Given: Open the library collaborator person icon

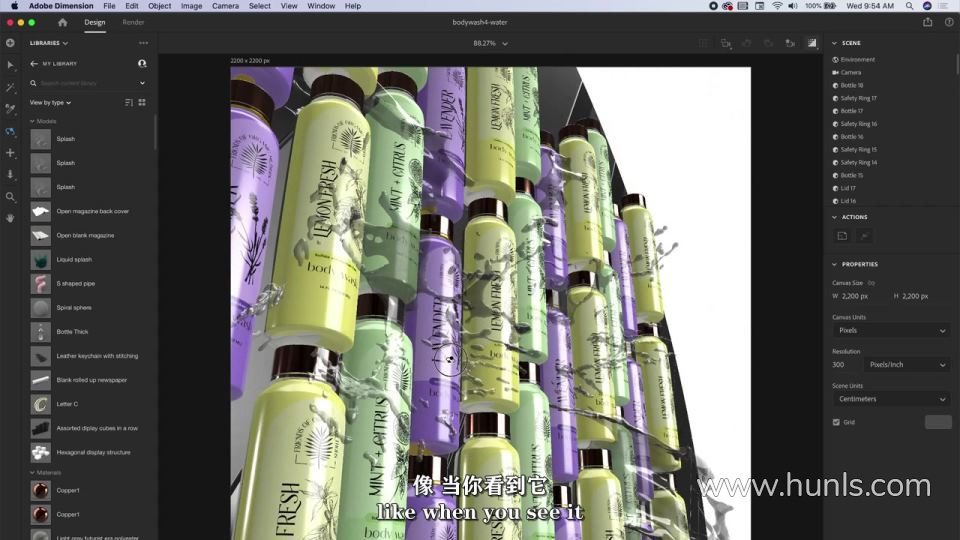Looking at the screenshot, I should pyautogui.click(x=142, y=63).
